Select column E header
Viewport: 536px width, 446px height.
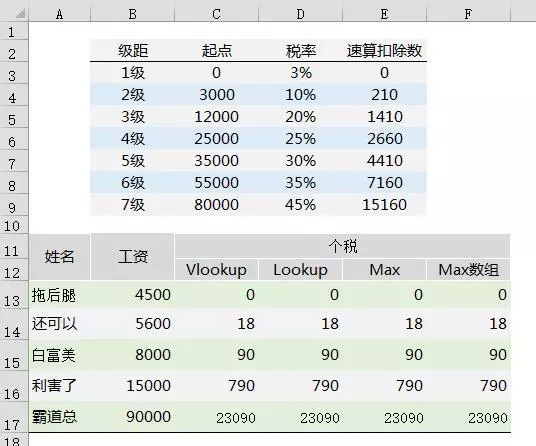point(384,14)
